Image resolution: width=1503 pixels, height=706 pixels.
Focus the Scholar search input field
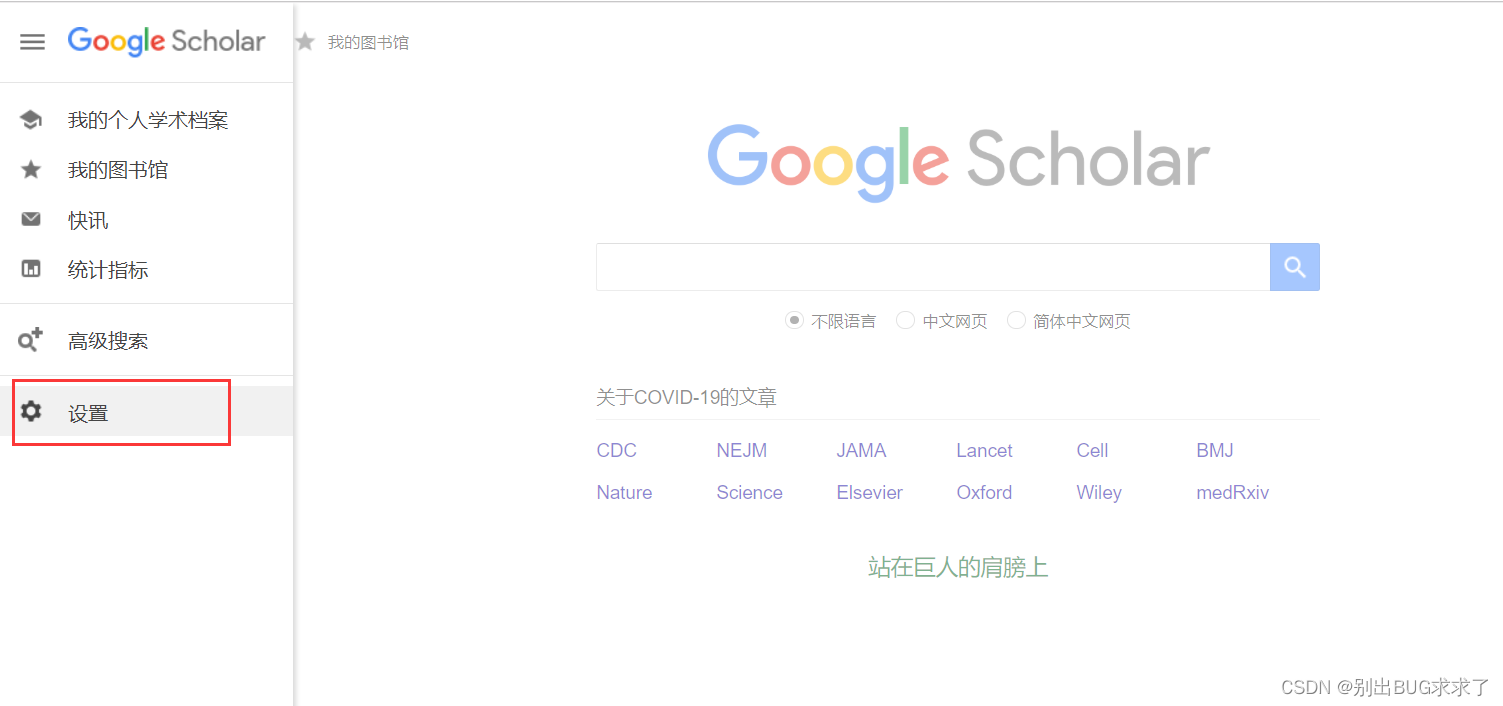pos(933,267)
